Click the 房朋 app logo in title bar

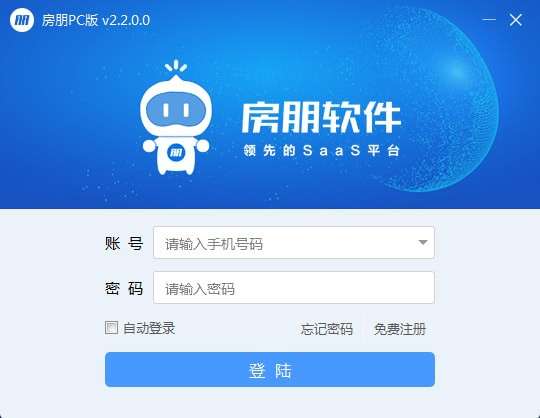coord(22,20)
